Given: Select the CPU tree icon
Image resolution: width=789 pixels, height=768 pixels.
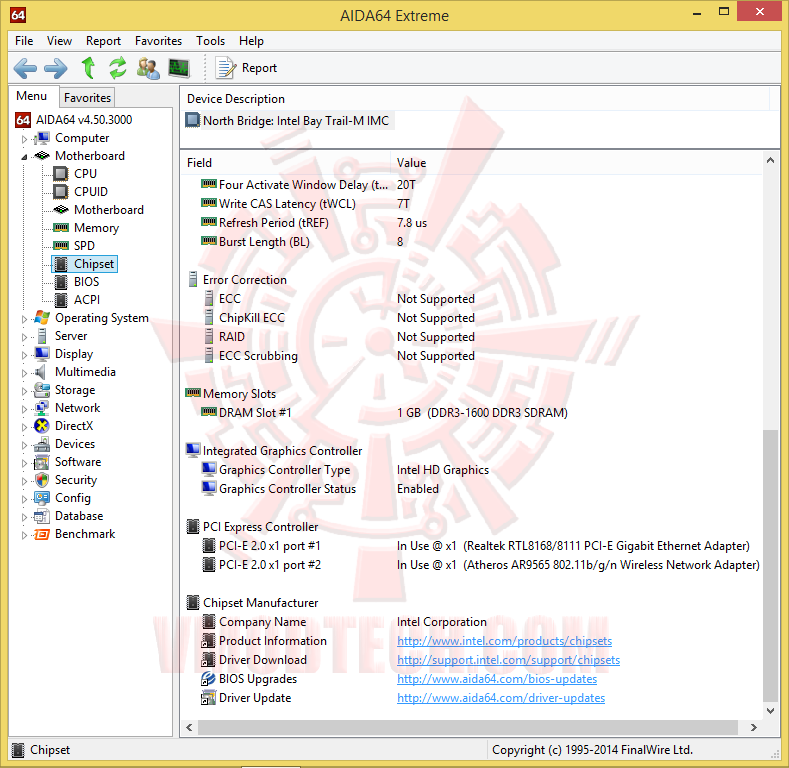Looking at the screenshot, I should (61, 174).
